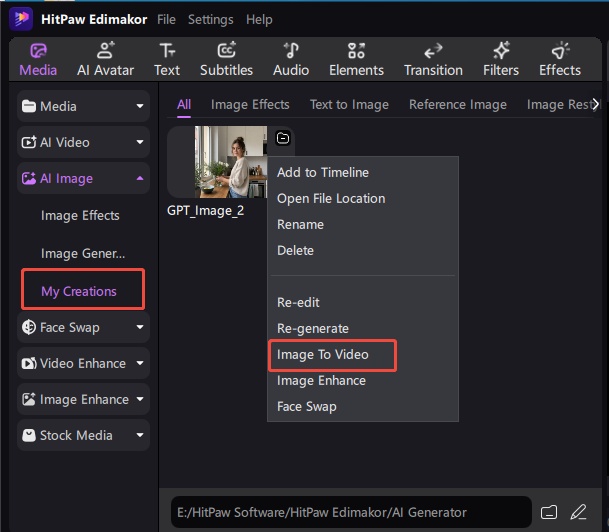Open the File menu

[x=166, y=19]
